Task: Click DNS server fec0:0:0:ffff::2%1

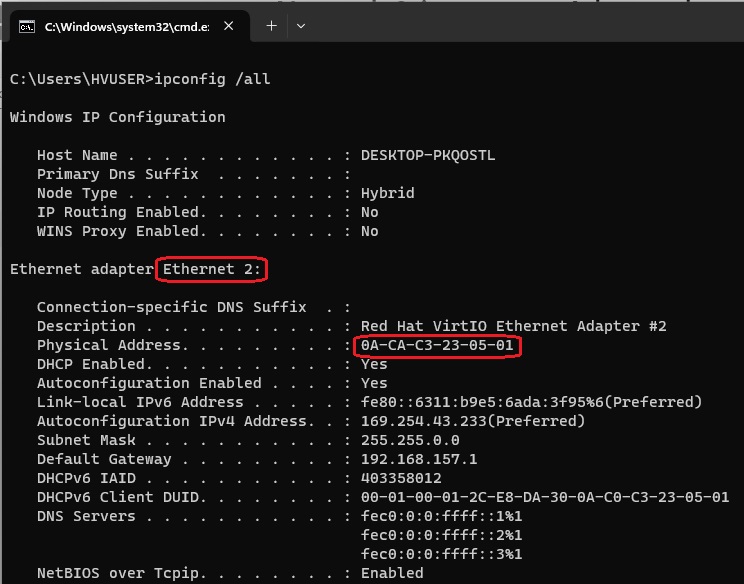Action: (x=442, y=535)
